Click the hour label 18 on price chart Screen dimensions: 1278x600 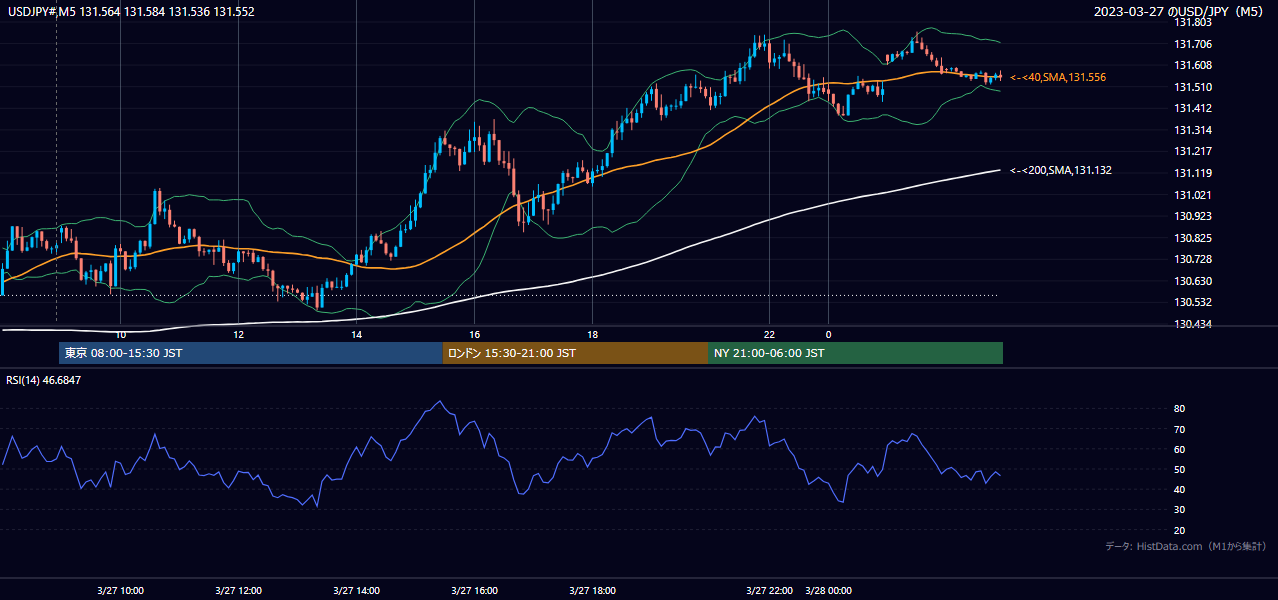pyautogui.click(x=592, y=334)
